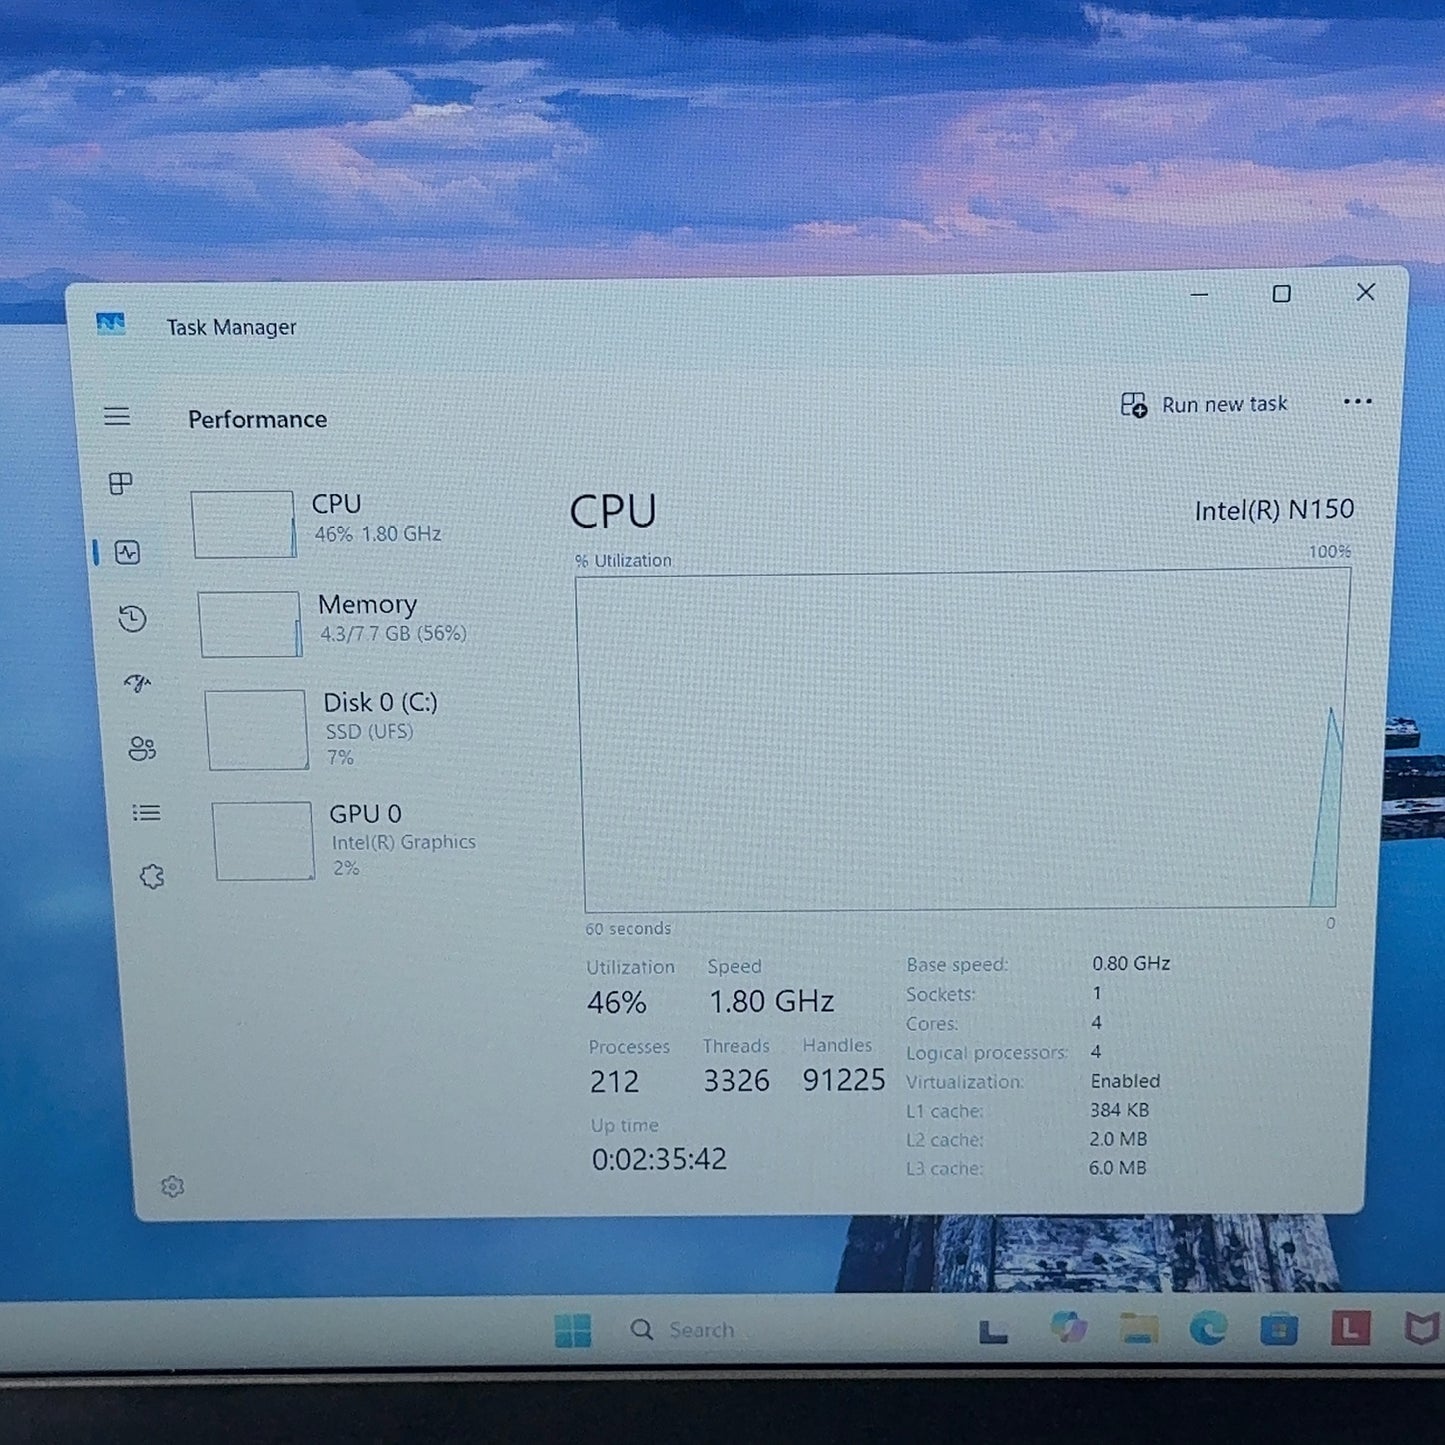Open the Windows Start button
This screenshot has height=1445, width=1445.
573,1330
